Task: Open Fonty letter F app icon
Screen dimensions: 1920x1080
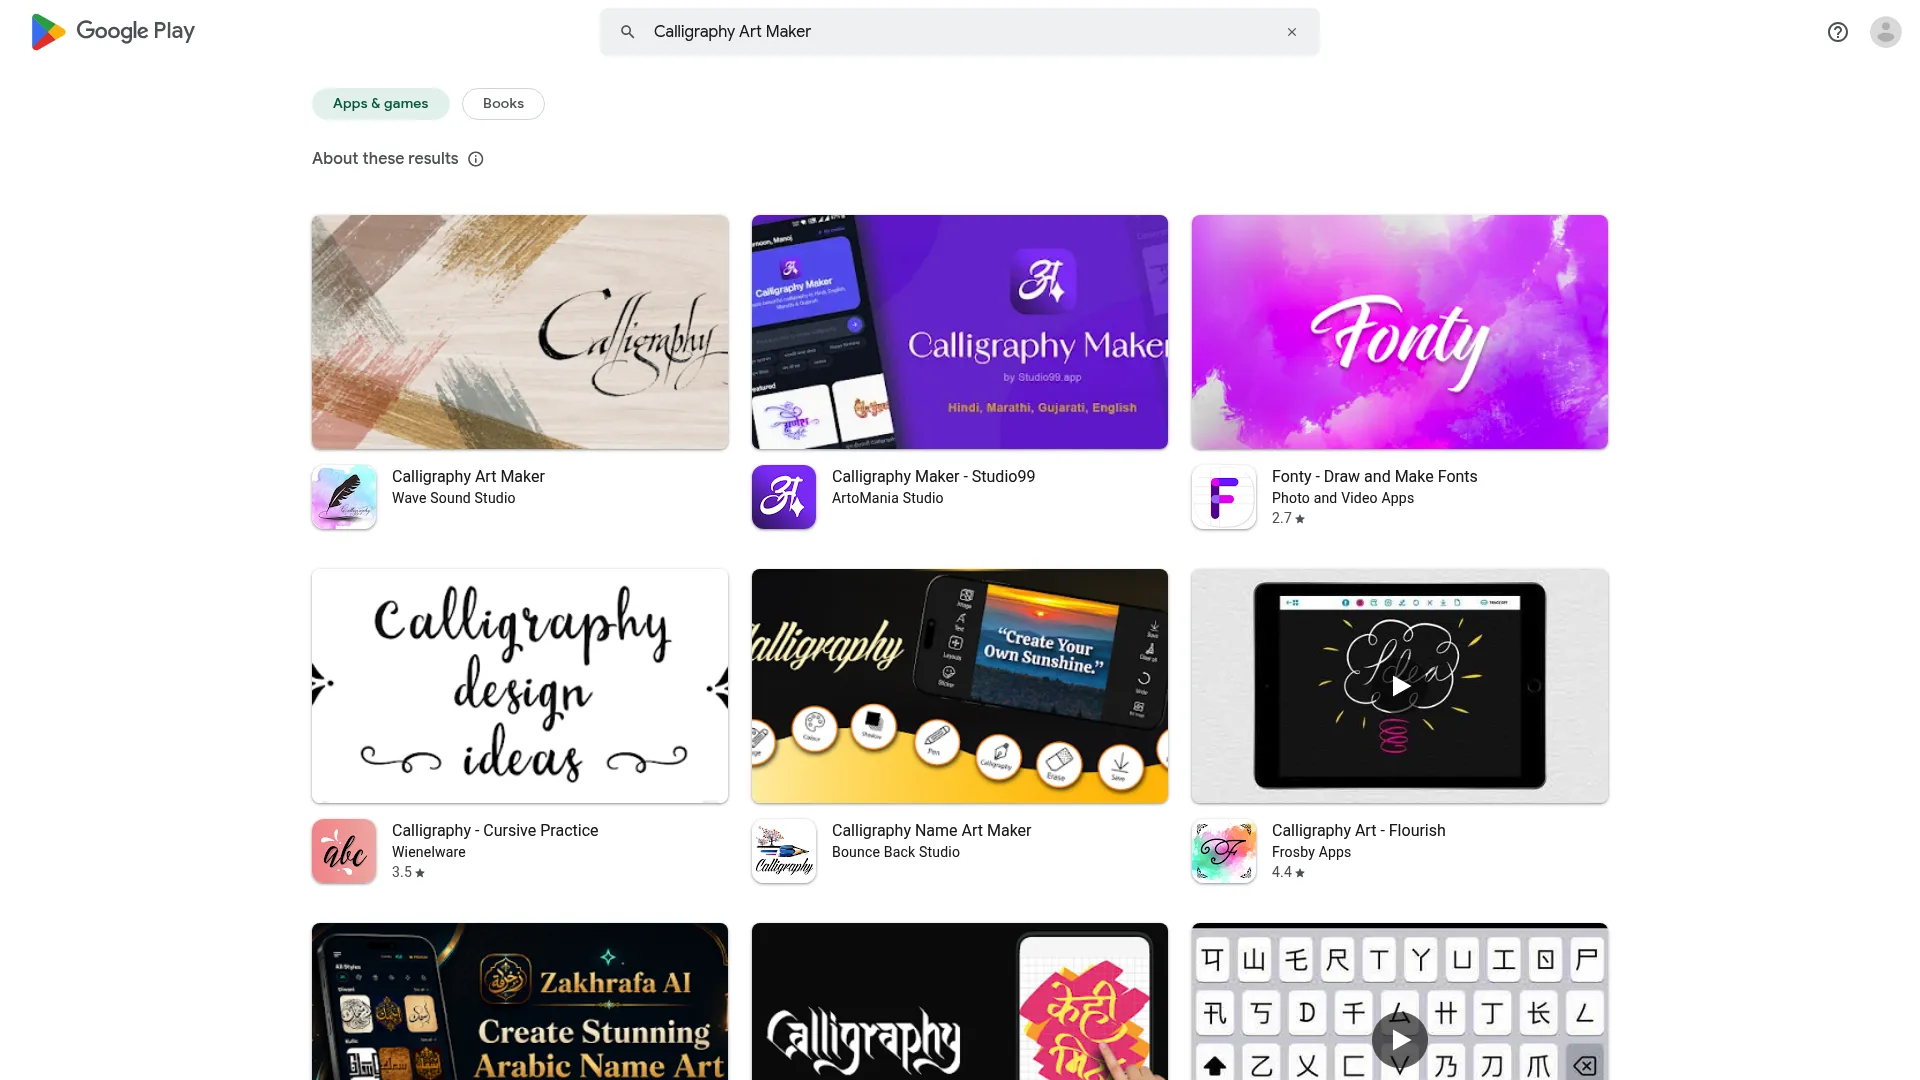Action: tap(1224, 497)
